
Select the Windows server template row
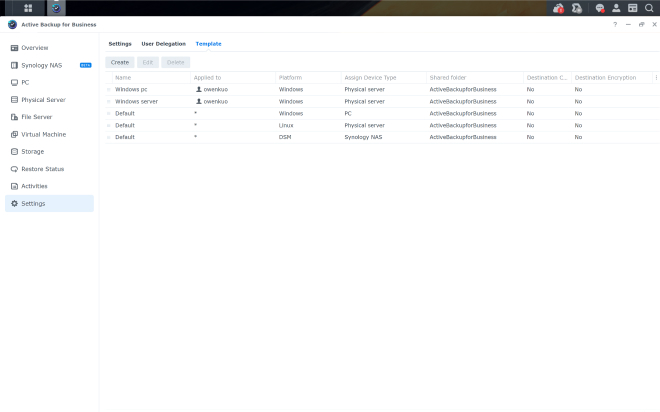tap(382, 101)
